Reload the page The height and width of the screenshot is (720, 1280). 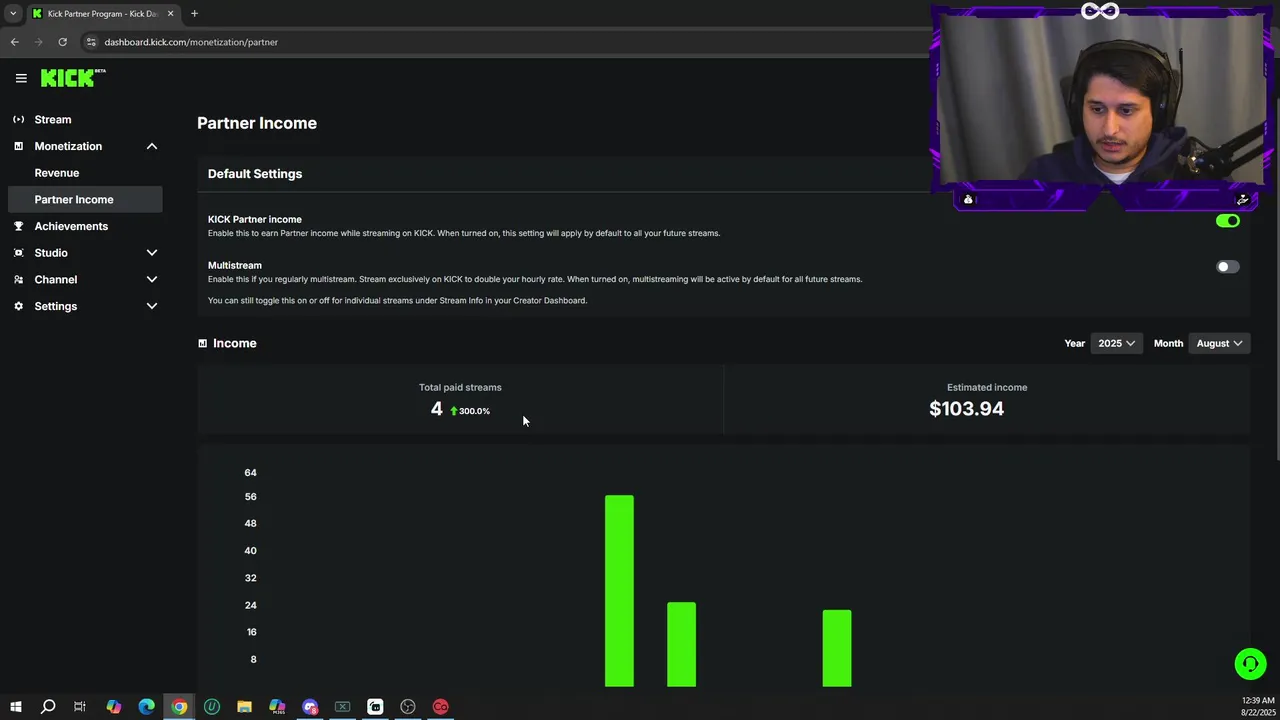62,42
